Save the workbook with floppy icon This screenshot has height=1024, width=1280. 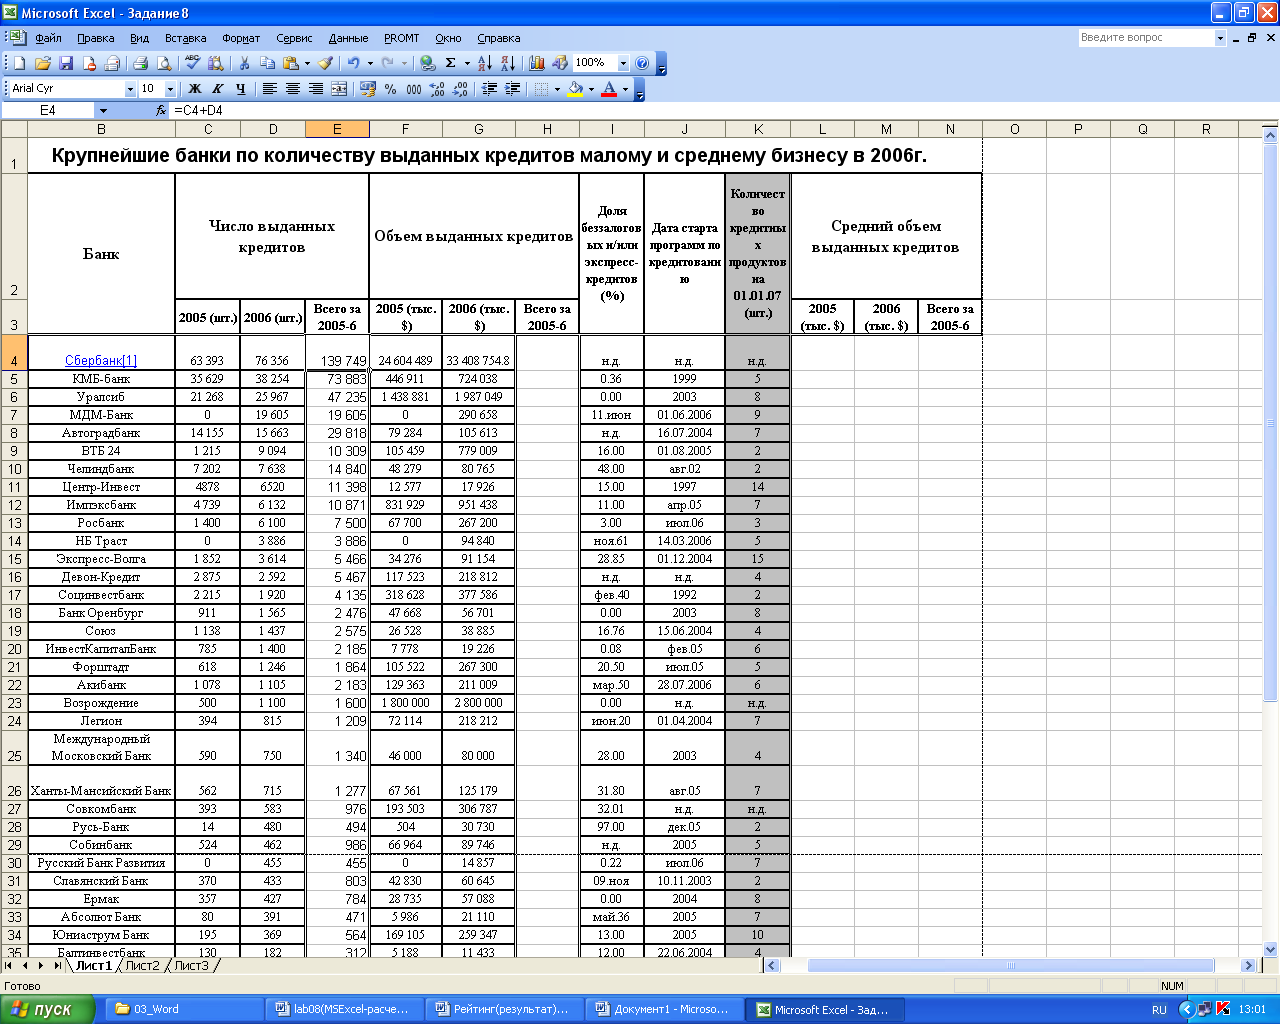click(66, 63)
